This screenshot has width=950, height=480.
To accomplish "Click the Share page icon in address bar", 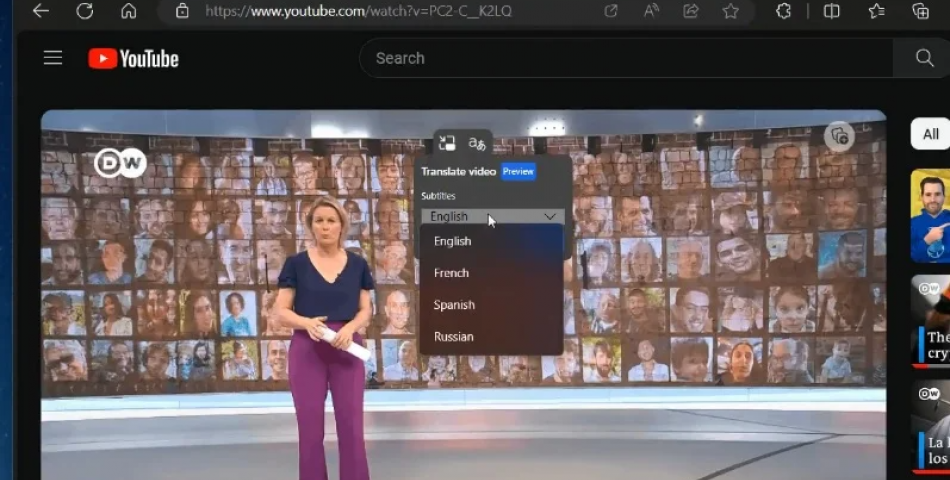I will [691, 10].
